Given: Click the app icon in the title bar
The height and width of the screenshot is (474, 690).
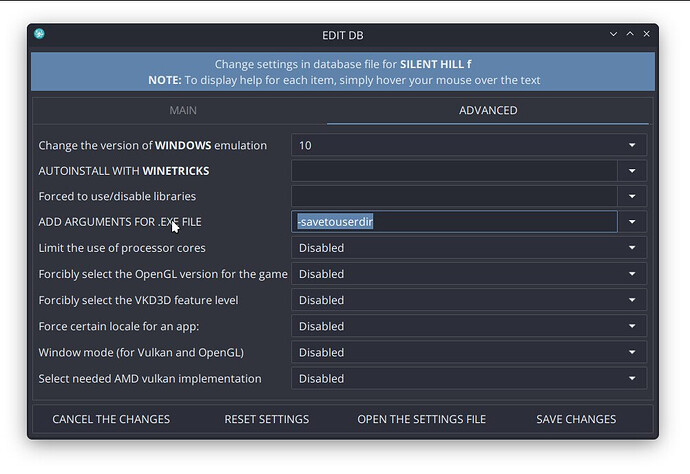Looking at the screenshot, I should tap(40, 35).
